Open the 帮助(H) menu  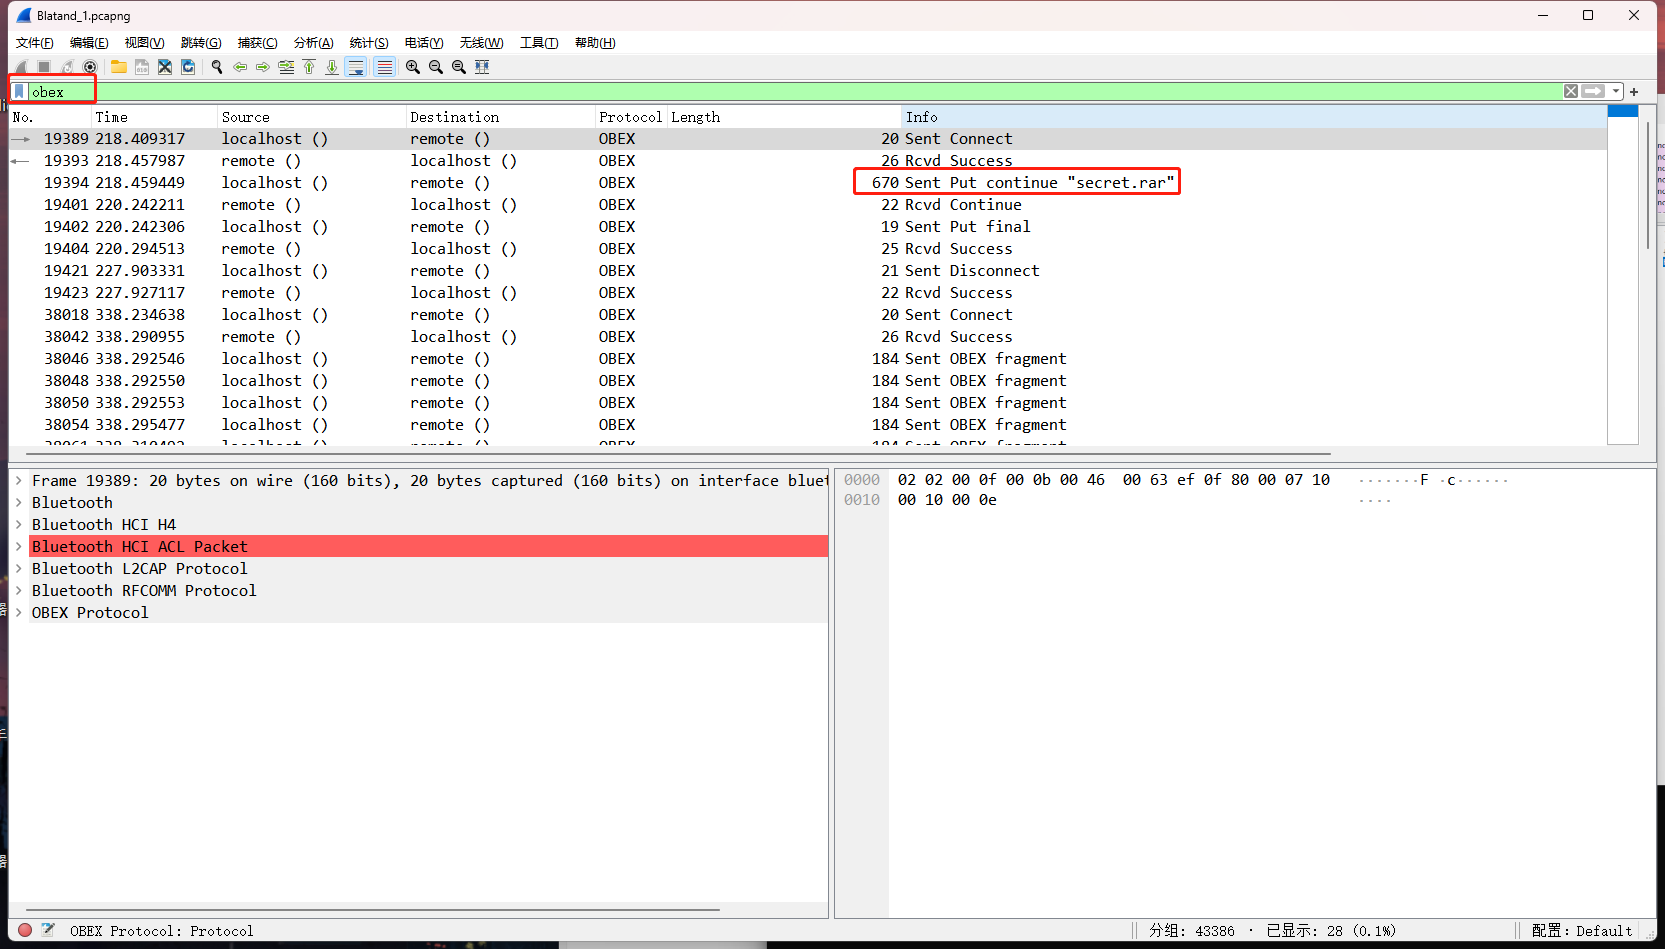(x=595, y=43)
